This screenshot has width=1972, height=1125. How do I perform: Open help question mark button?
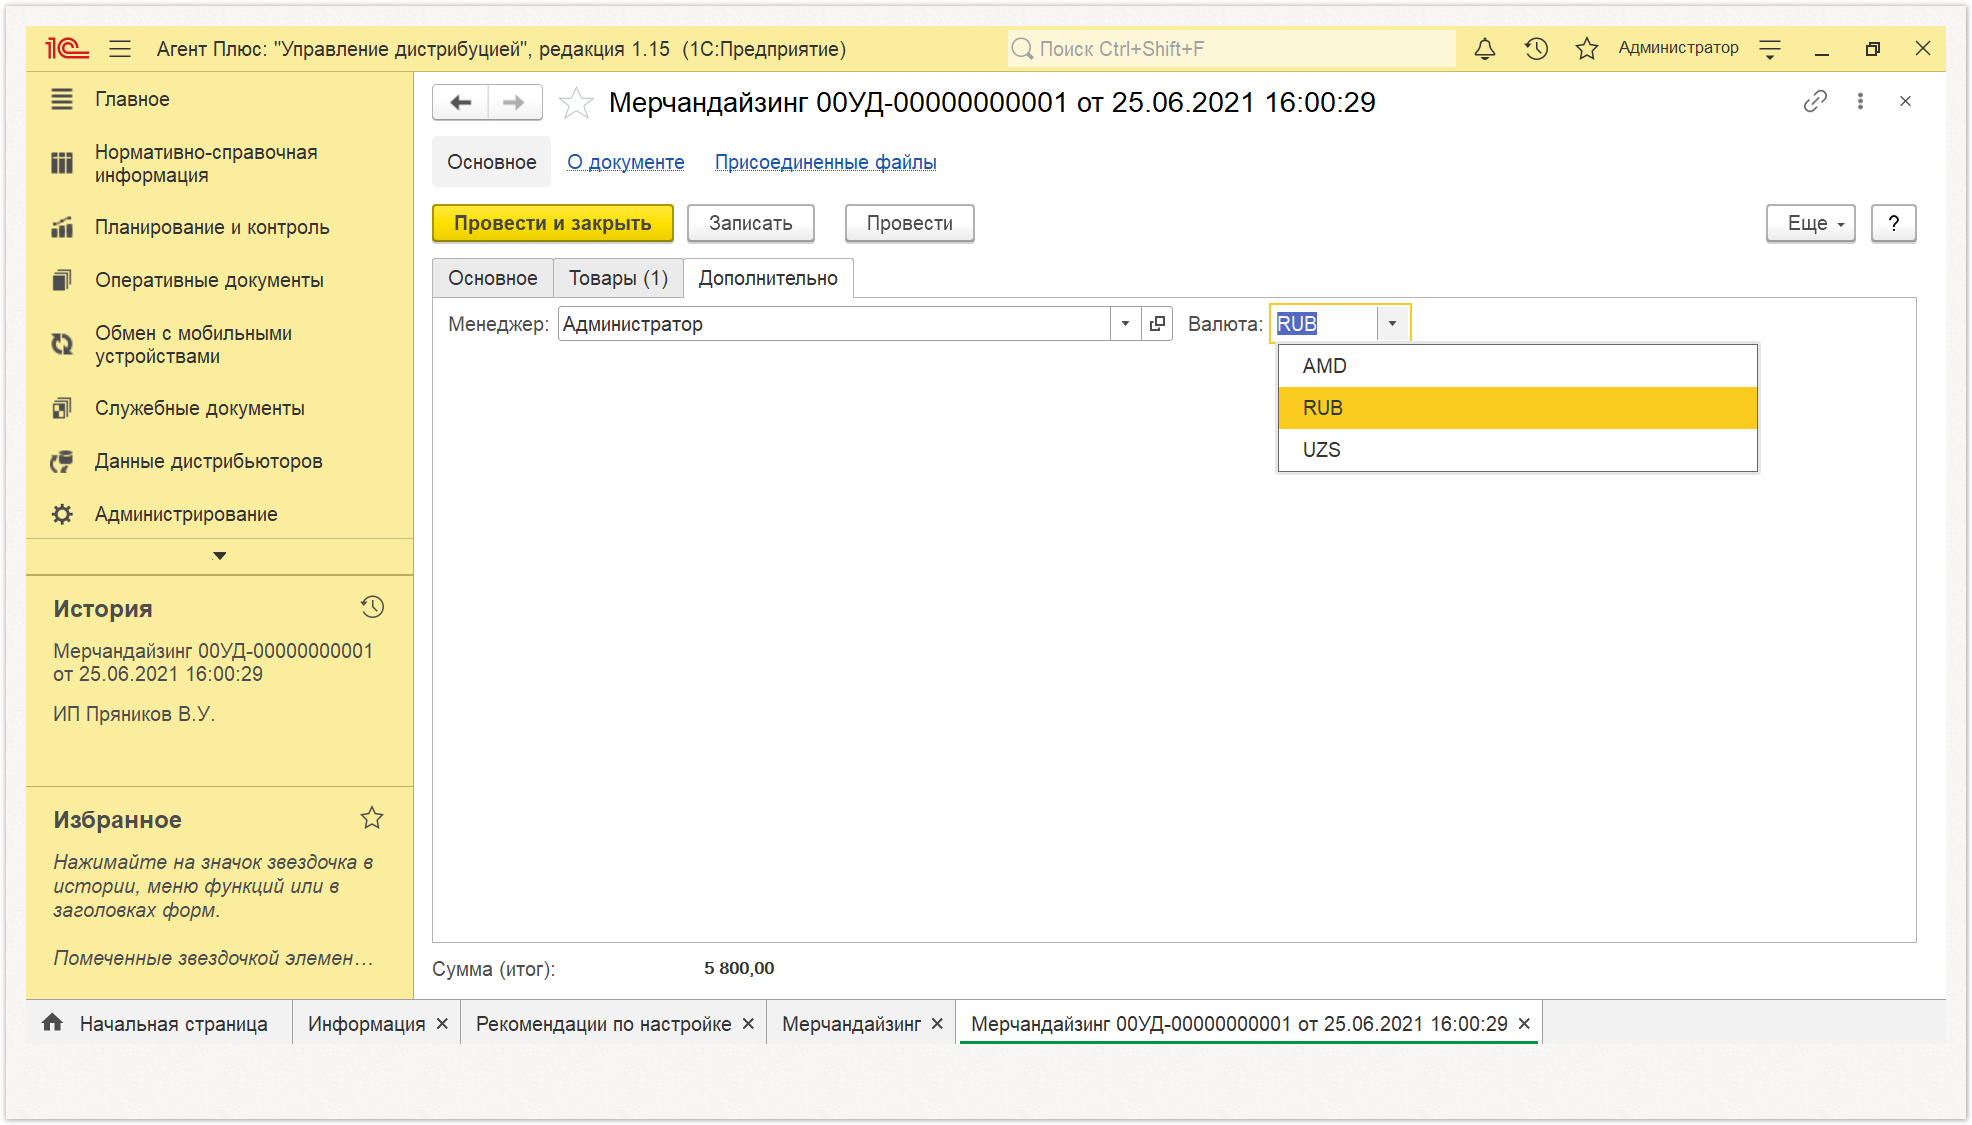point(1894,223)
